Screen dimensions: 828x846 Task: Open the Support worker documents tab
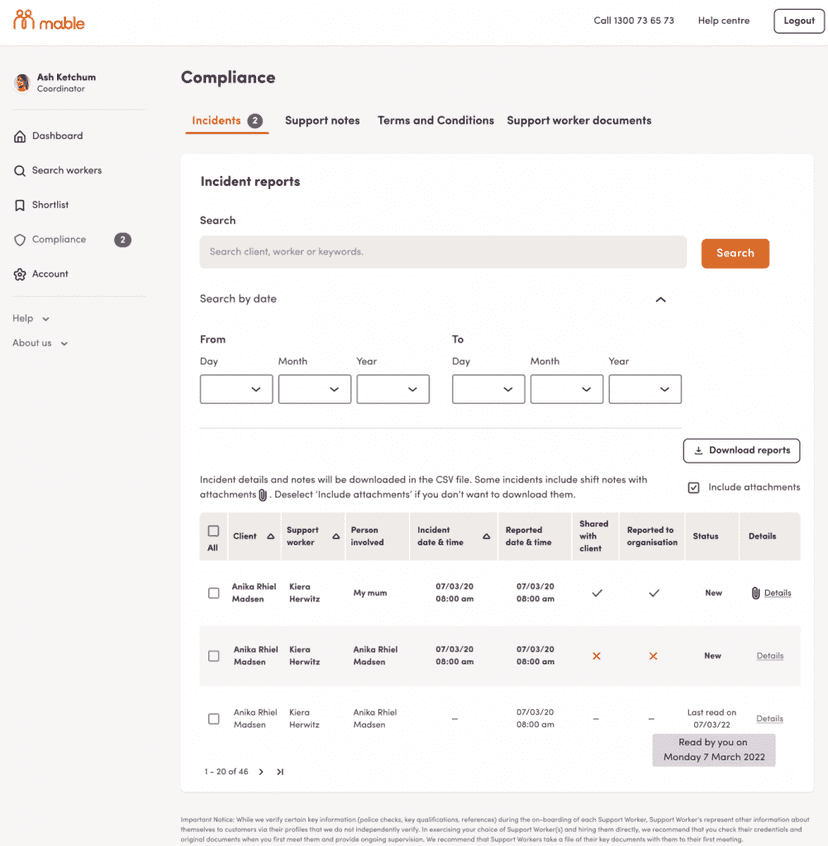point(579,120)
